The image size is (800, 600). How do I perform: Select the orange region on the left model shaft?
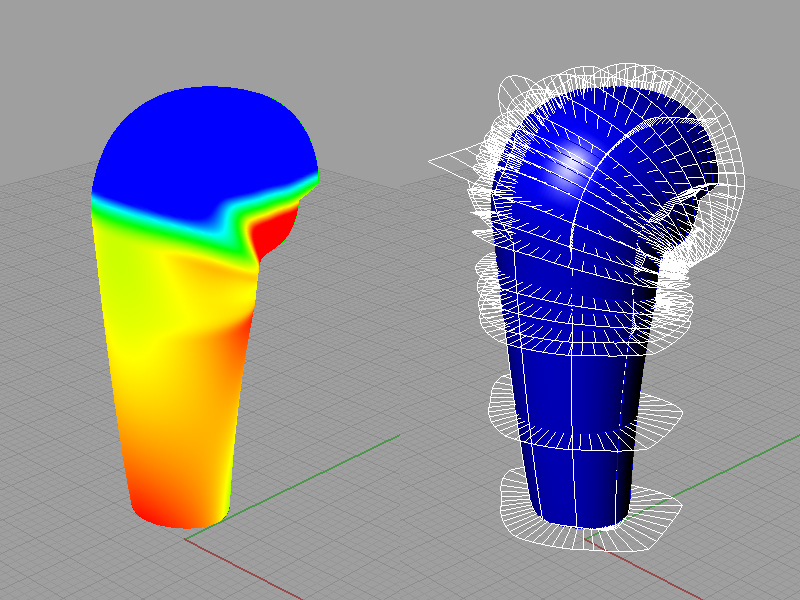pyautogui.click(x=200, y=420)
